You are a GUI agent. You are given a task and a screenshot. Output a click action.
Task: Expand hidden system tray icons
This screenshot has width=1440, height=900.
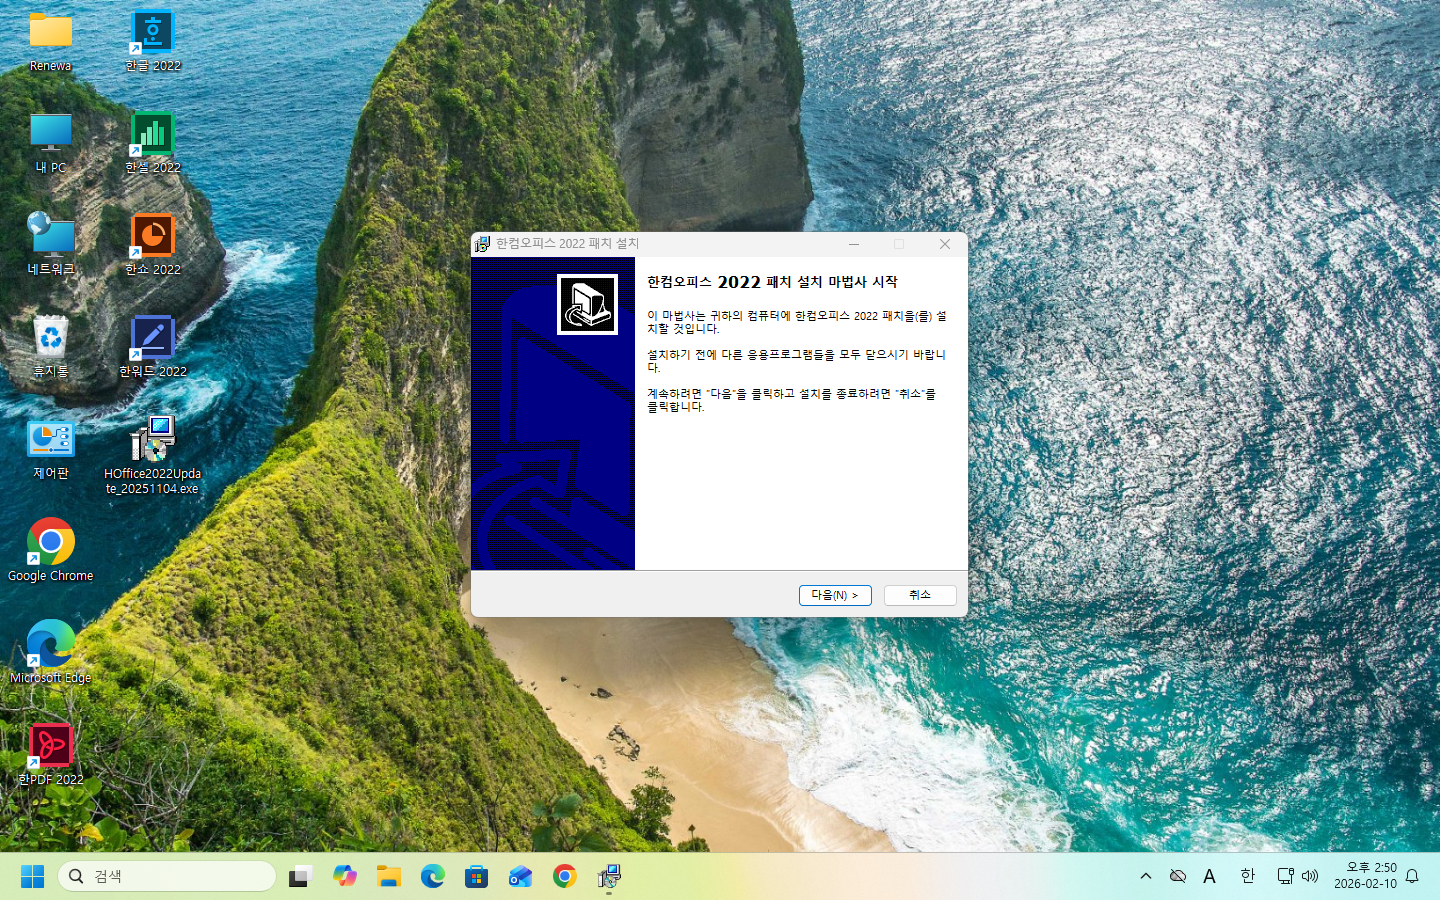pyautogui.click(x=1146, y=876)
